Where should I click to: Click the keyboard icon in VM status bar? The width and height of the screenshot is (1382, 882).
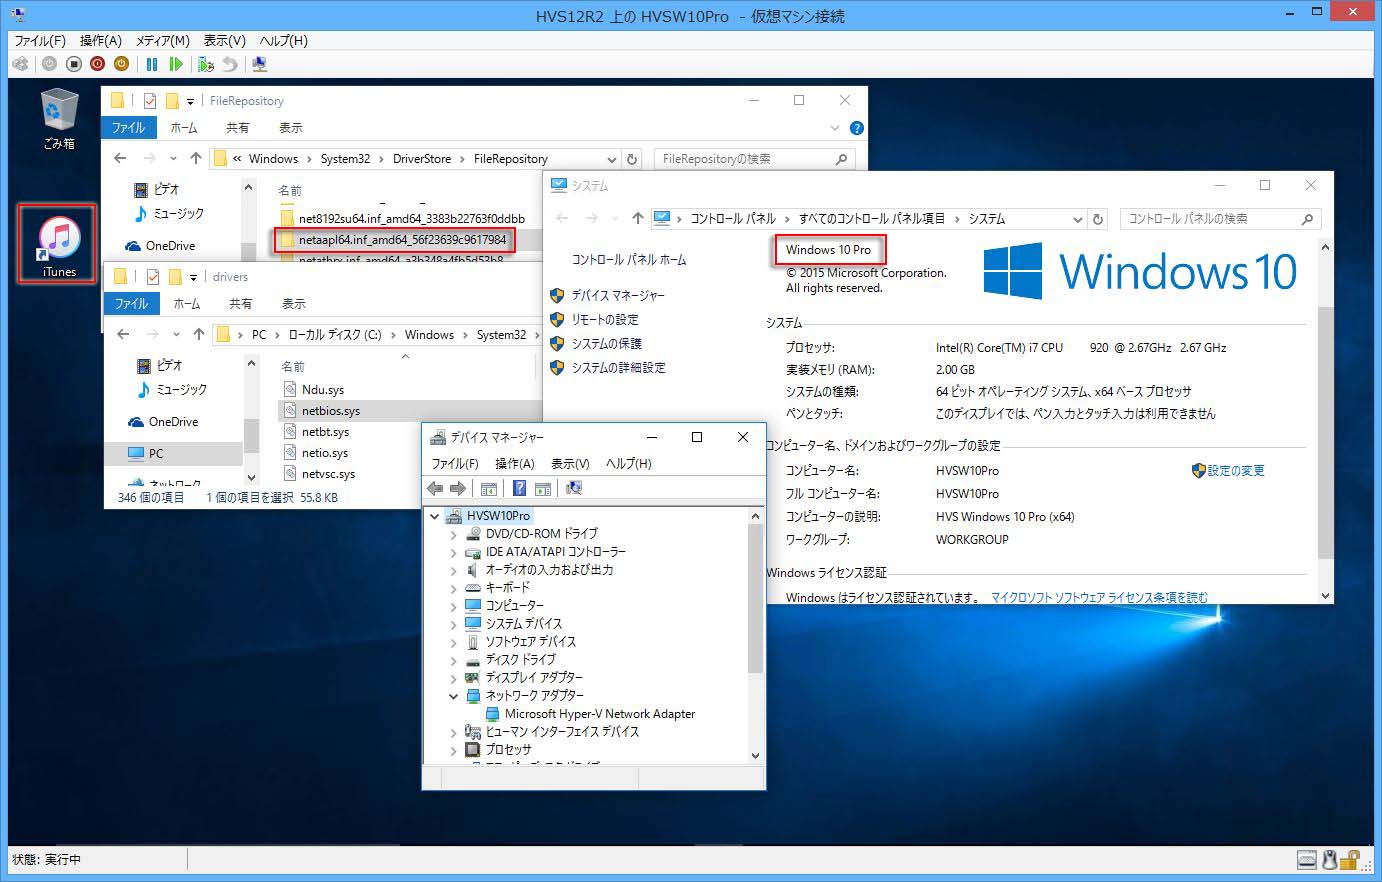(1306, 859)
